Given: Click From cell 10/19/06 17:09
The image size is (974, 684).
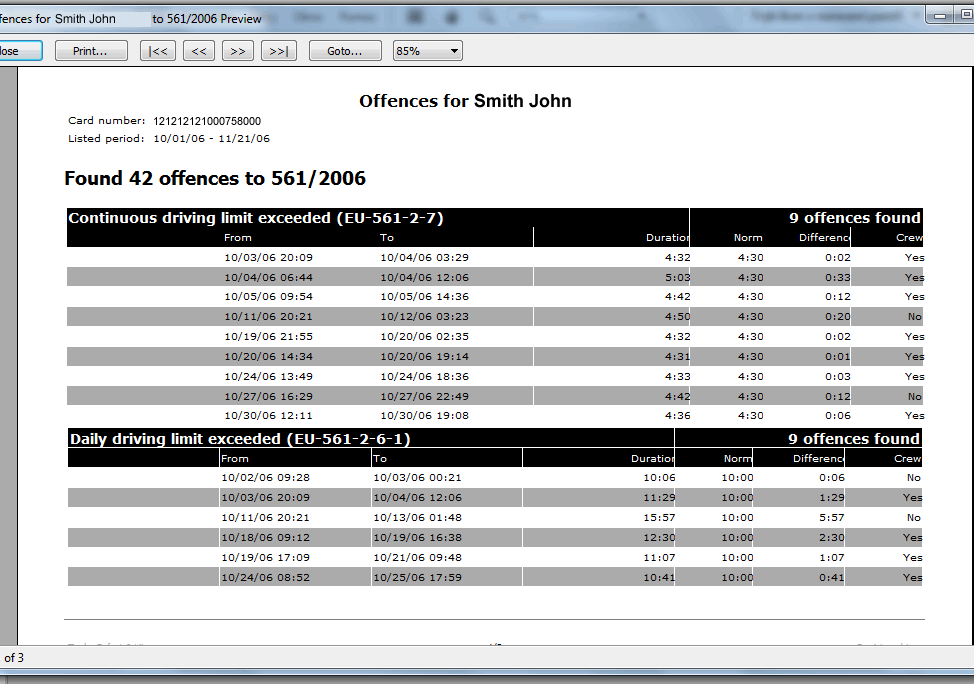Looking at the screenshot, I should (x=265, y=557).
